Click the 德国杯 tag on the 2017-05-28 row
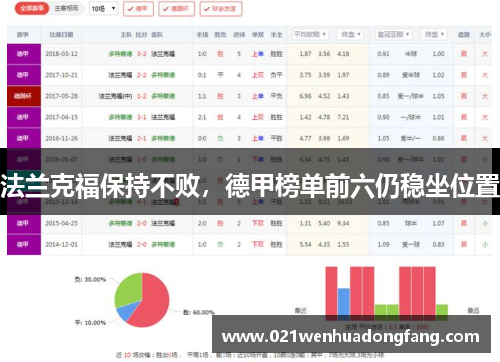This screenshot has height=362, width=500. pyautogui.click(x=24, y=96)
